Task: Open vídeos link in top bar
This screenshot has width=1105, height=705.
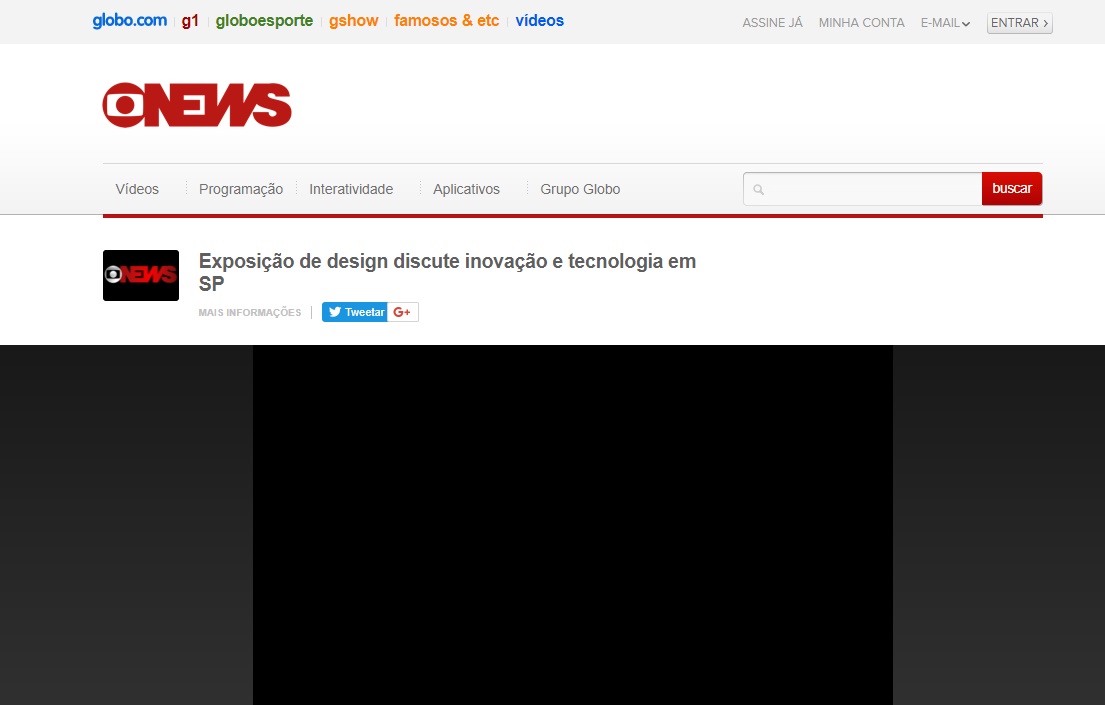Action: [x=540, y=20]
